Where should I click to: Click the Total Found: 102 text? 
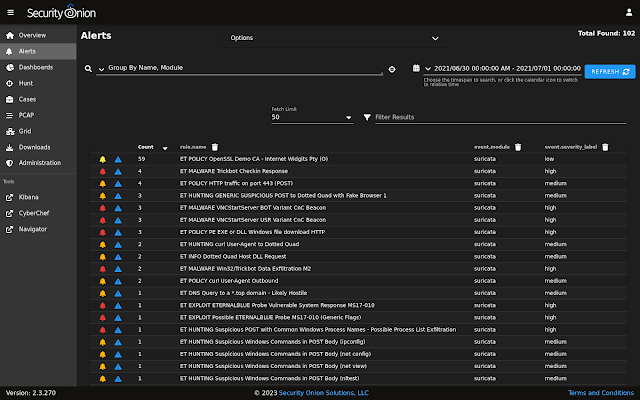(x=606, y=33)
